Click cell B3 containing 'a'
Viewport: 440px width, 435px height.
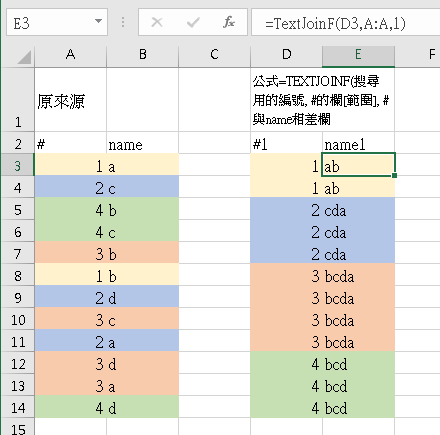click(143, 165)
